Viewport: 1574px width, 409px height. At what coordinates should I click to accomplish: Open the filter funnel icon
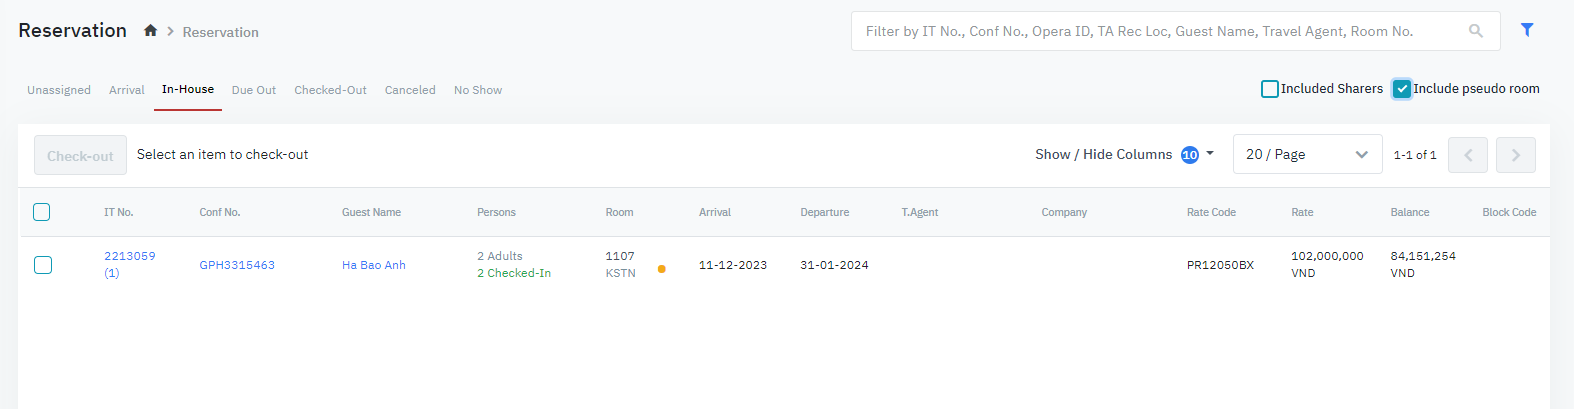coord(1527,30)
